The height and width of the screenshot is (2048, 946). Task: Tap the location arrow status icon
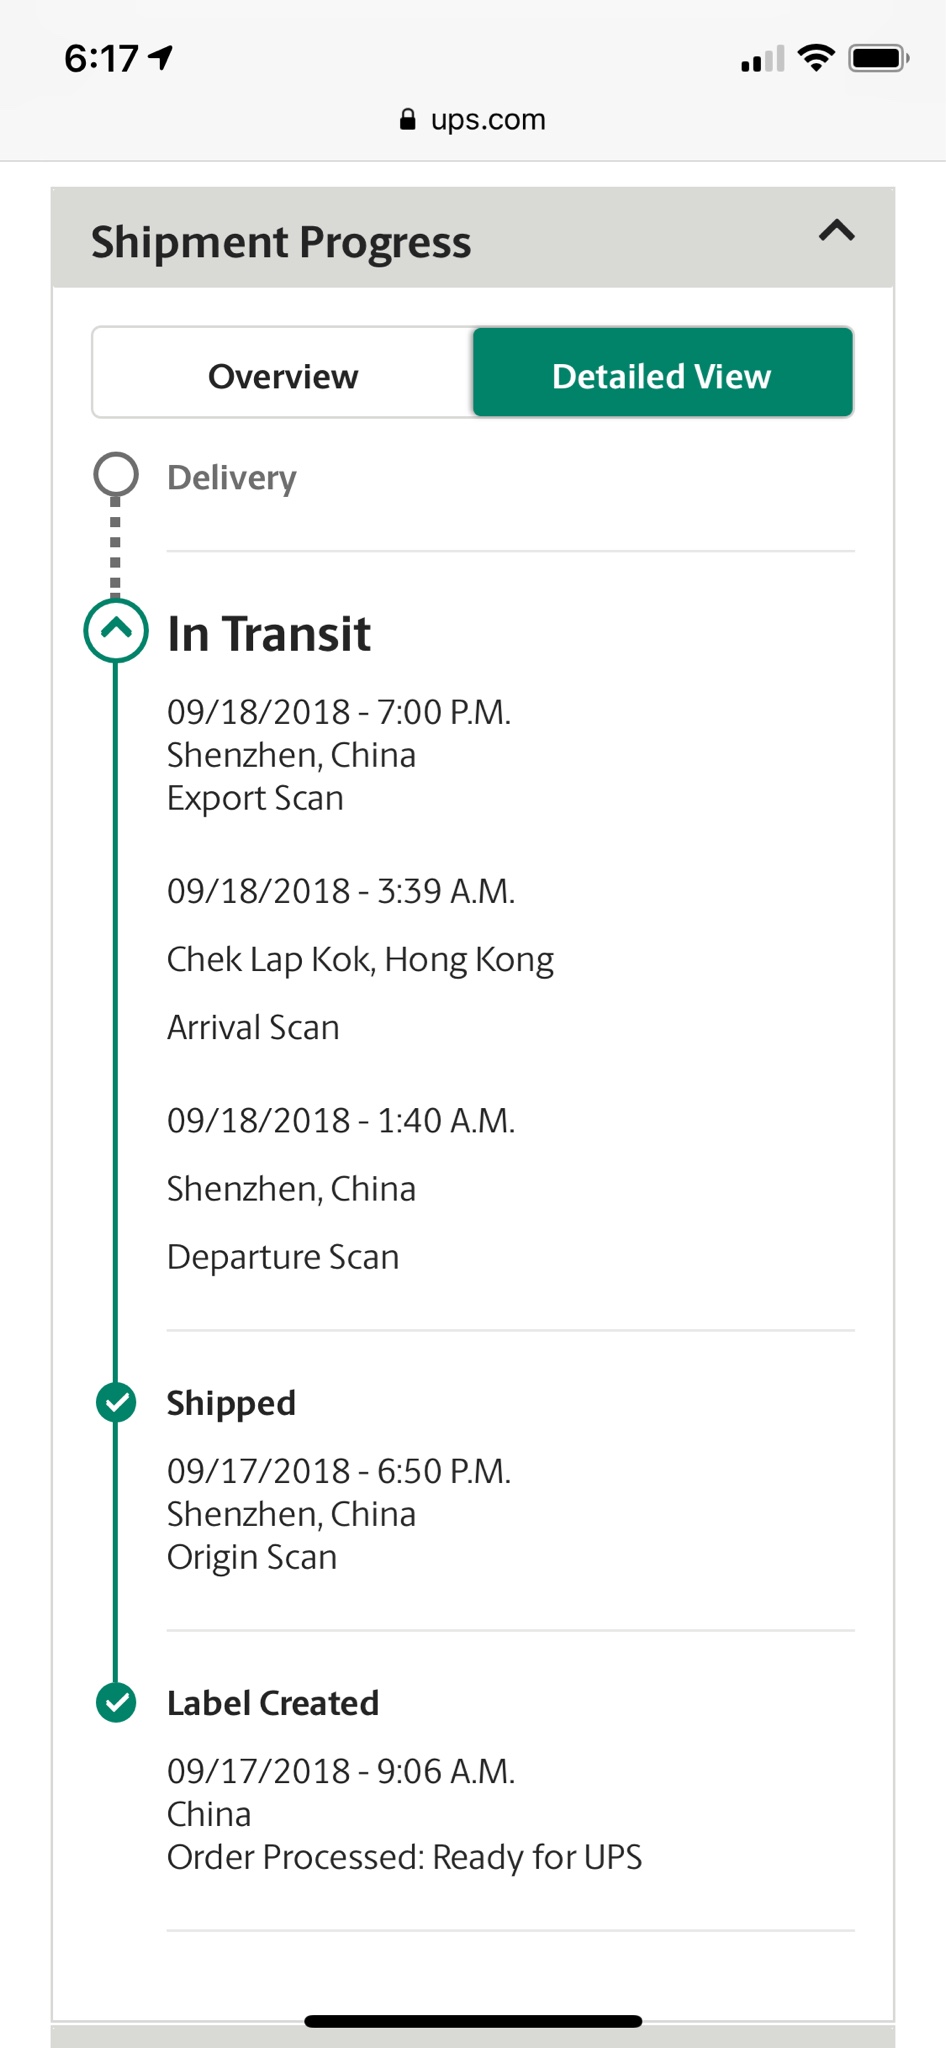[161, 58]
